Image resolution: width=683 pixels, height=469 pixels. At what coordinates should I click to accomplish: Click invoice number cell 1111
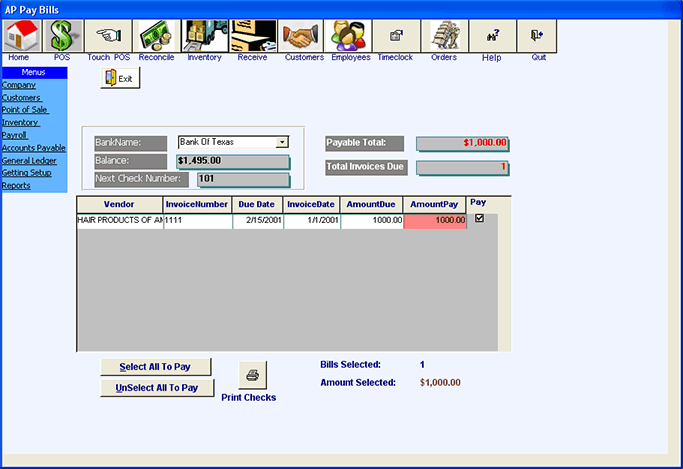(198, 221)
